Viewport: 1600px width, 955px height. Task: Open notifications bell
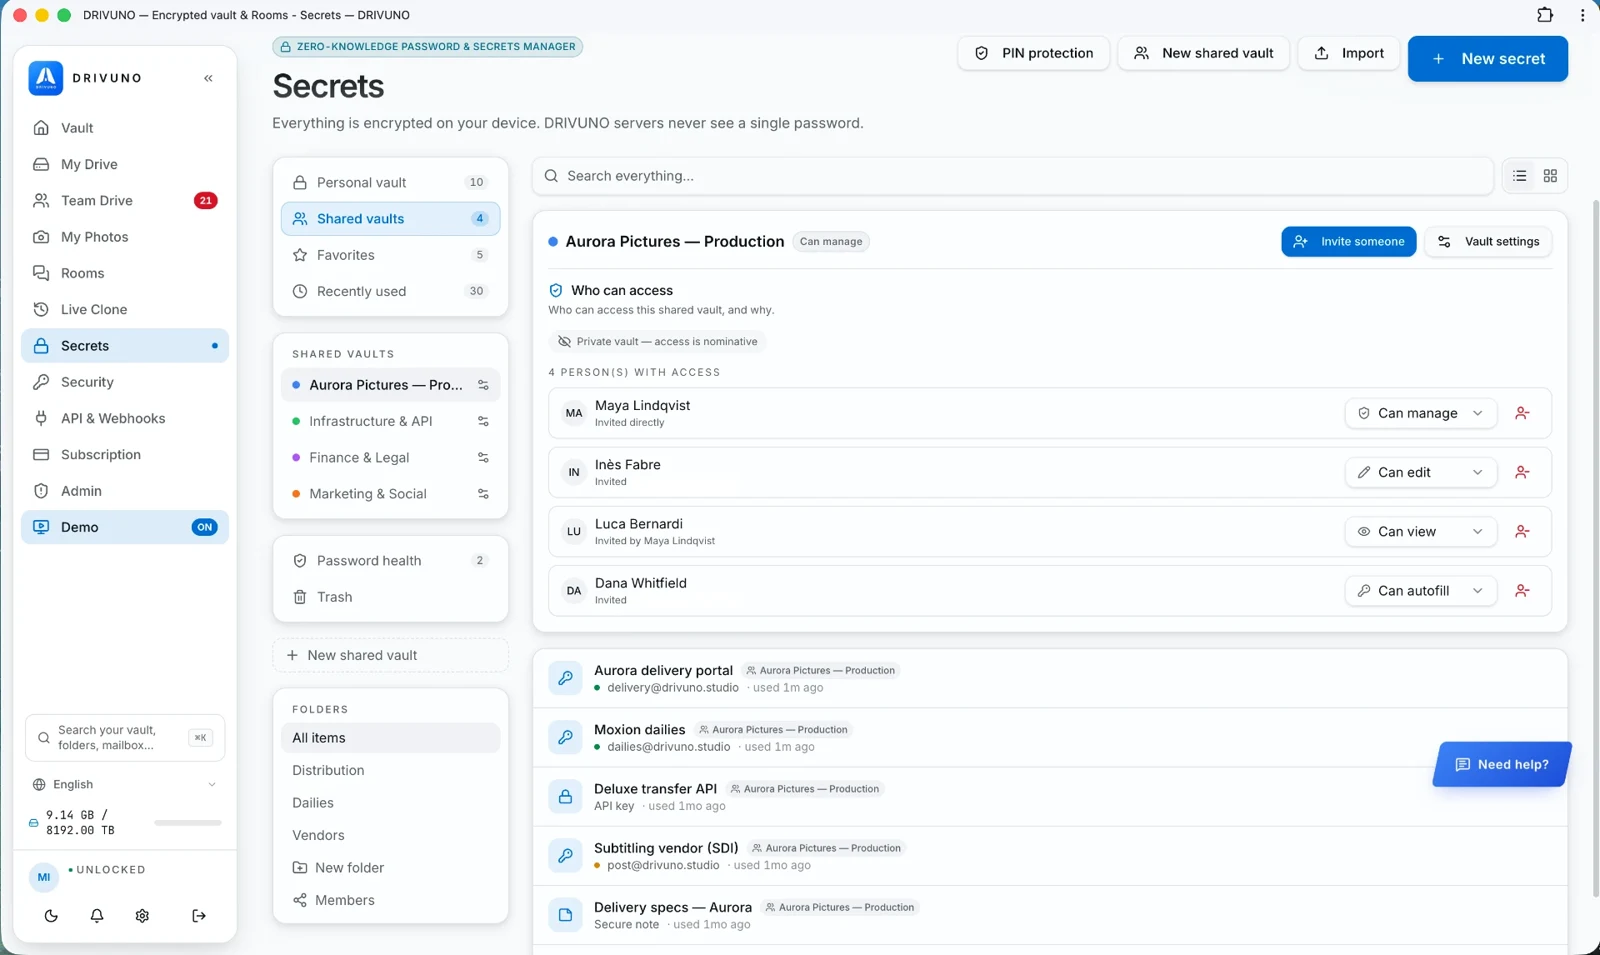(97, 916)
